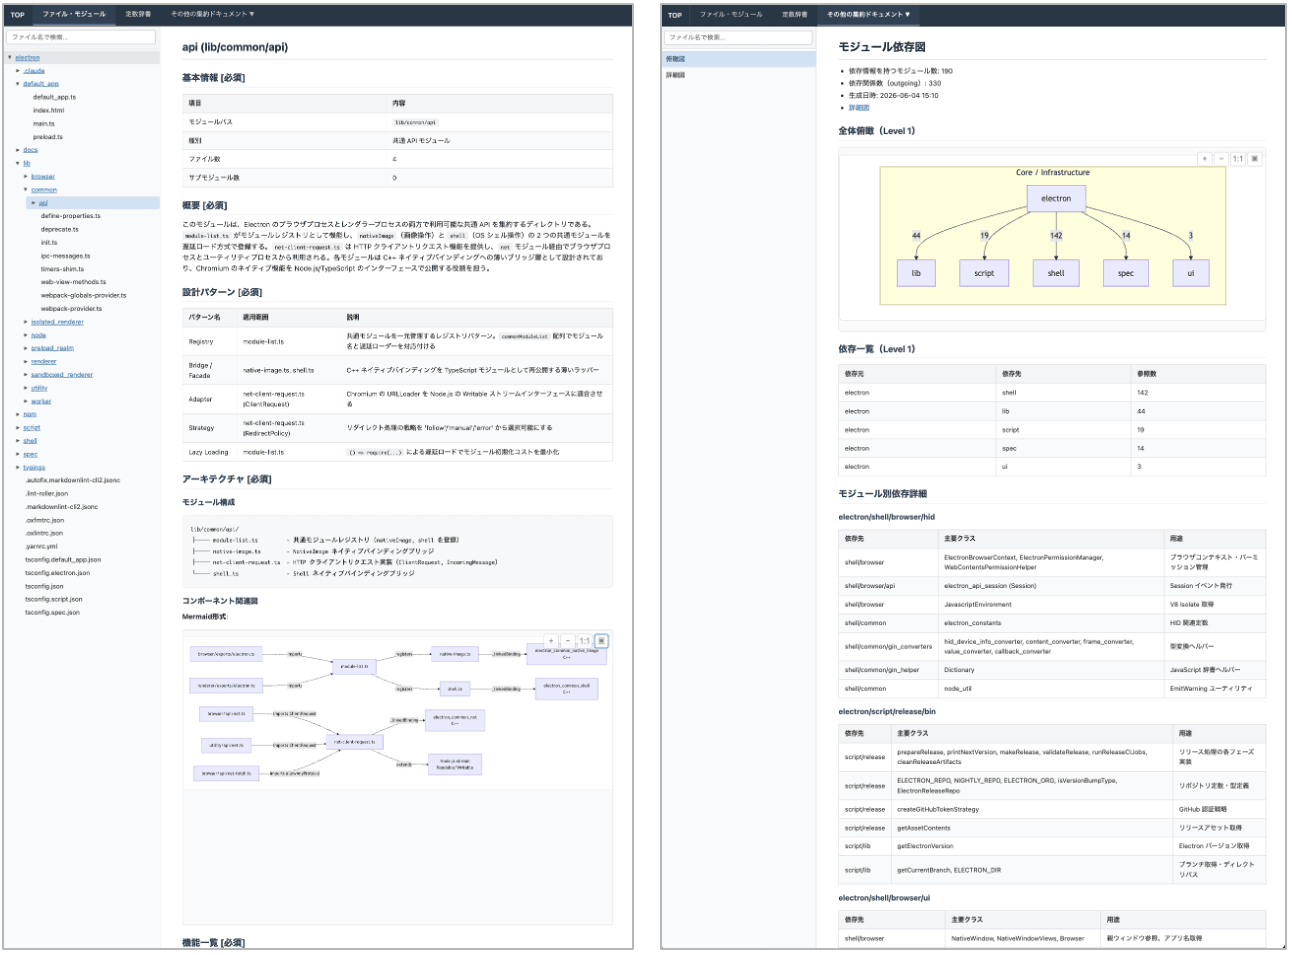Open the renderer folder link under lib
1292x955 pixels.
pyautogui.click(x=43, y=362)
